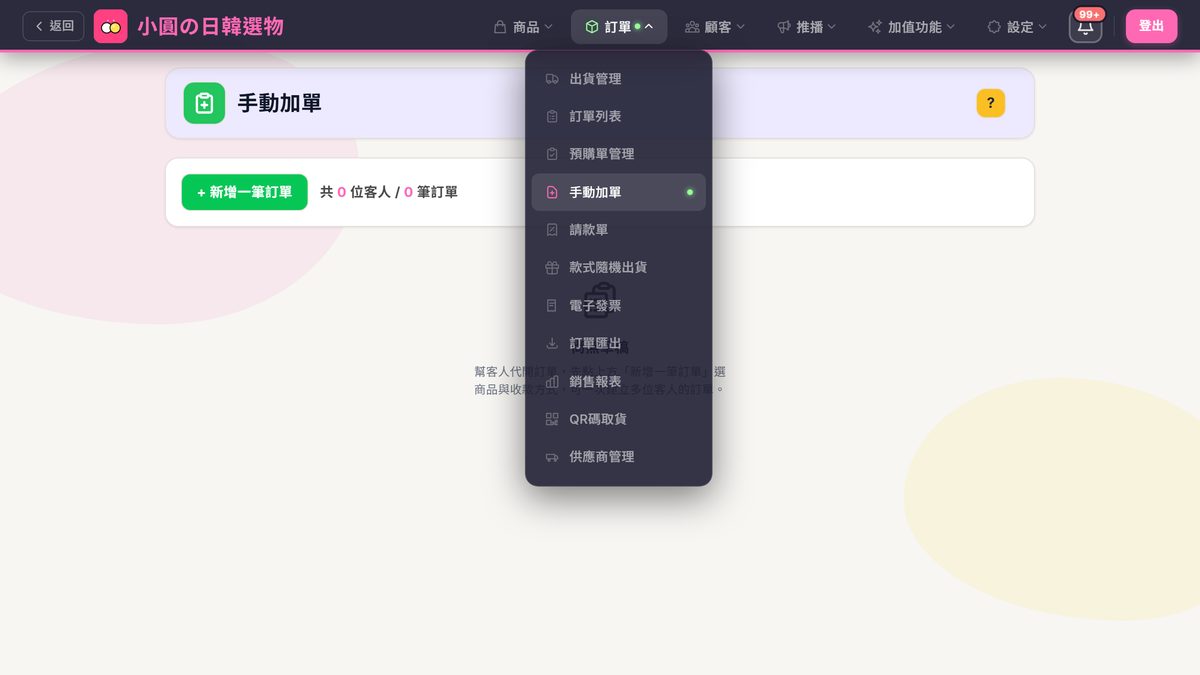Click the gift box icon beside 款式隨機出貨
Screen dimensions: 1200x675
552,268
